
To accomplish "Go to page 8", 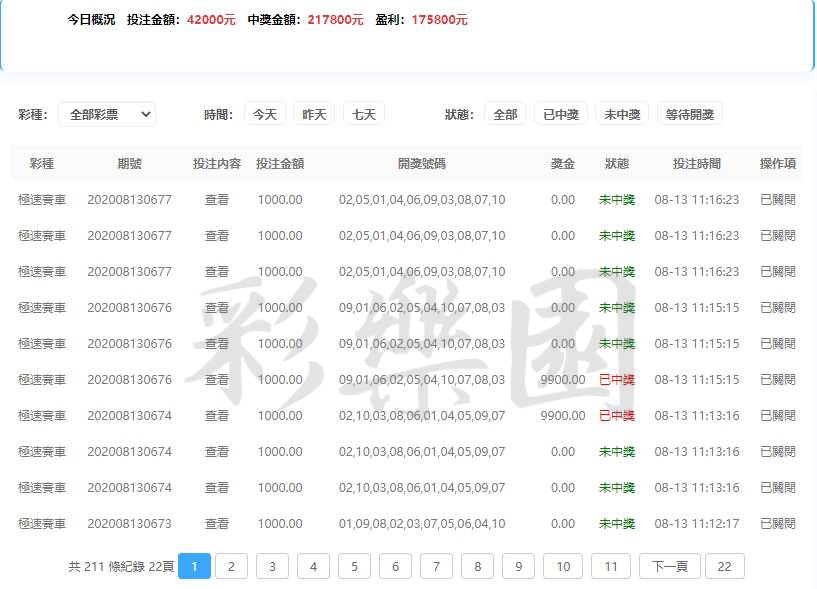I will coord(477,566).
